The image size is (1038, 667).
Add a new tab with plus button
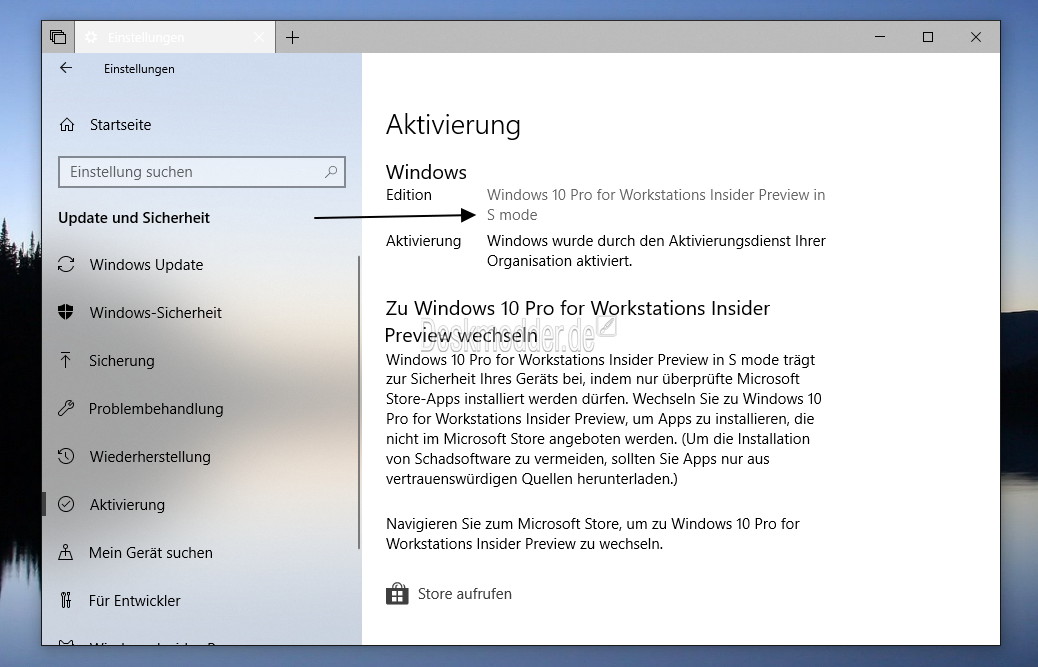click(x=292, y=38)
